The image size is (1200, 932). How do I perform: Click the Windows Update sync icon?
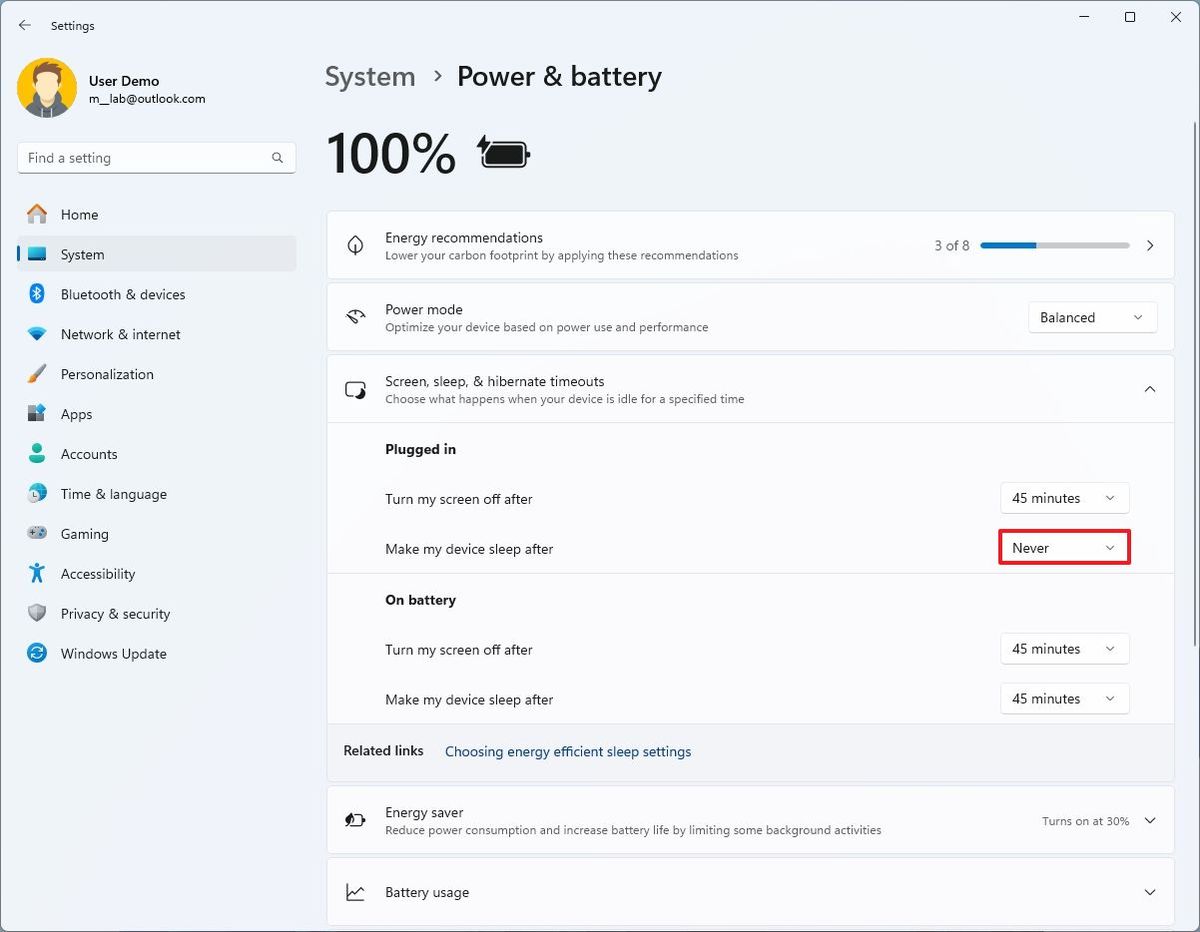pyautogui.click(x=37, y=654)
